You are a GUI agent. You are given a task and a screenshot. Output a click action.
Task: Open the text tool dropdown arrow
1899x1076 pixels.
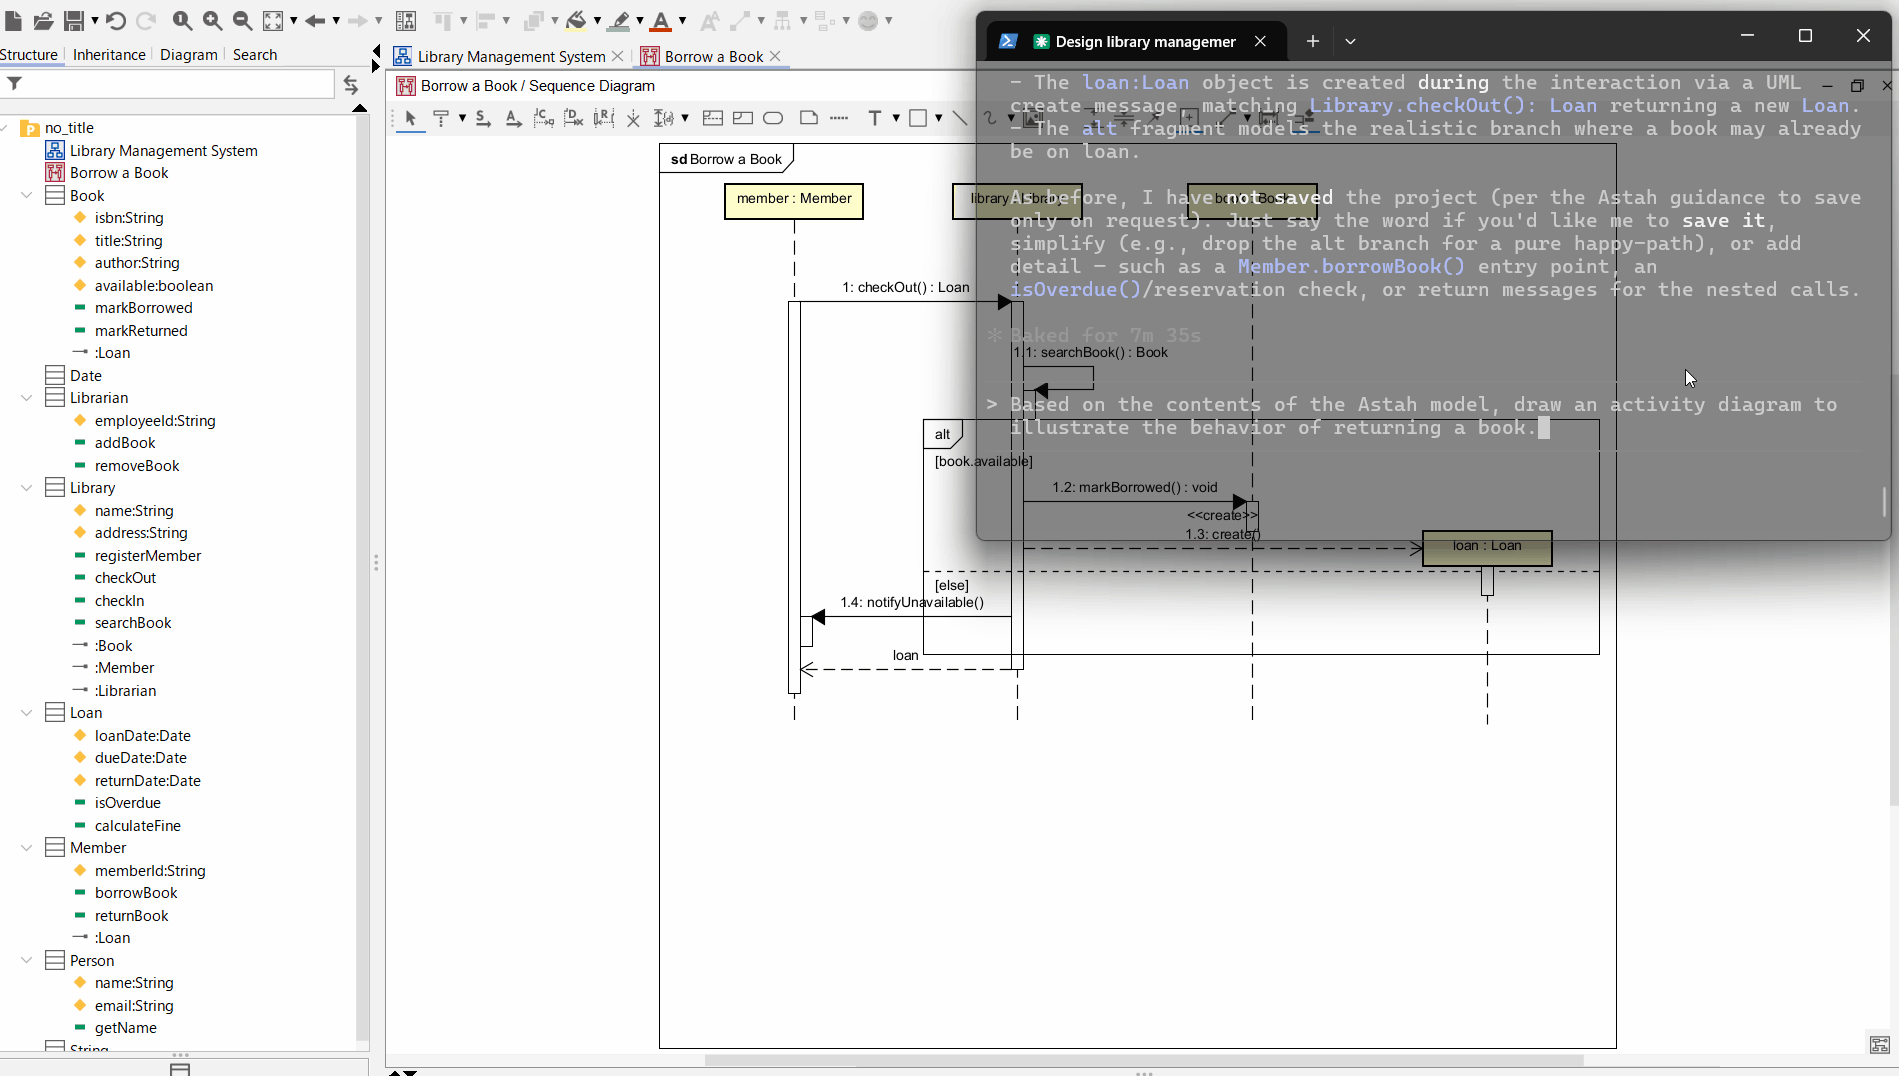pyautogui.click(x=896, y=118)
